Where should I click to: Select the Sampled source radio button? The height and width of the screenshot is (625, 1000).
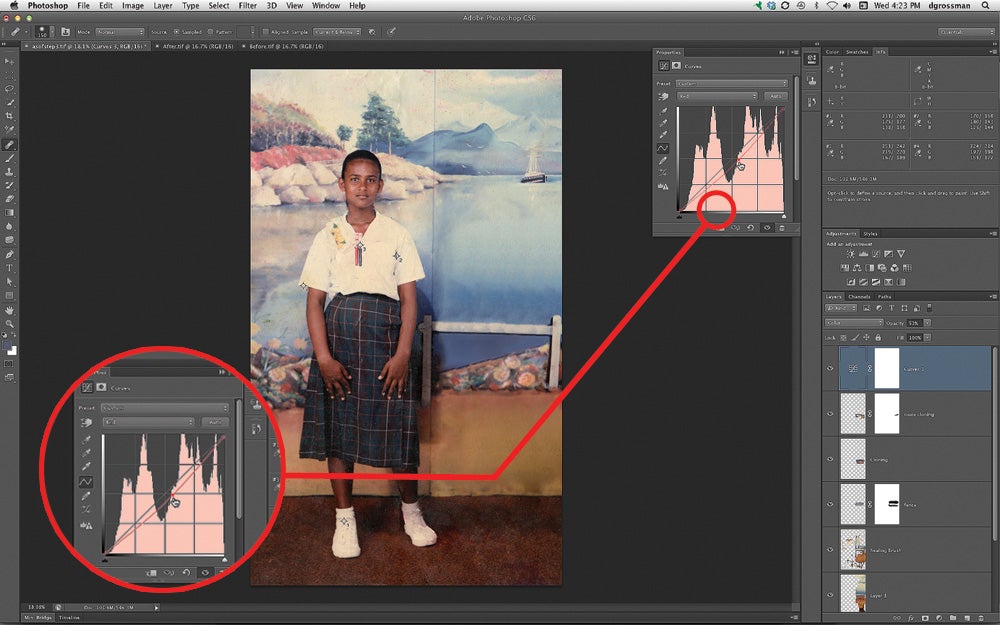pos(177,32)
